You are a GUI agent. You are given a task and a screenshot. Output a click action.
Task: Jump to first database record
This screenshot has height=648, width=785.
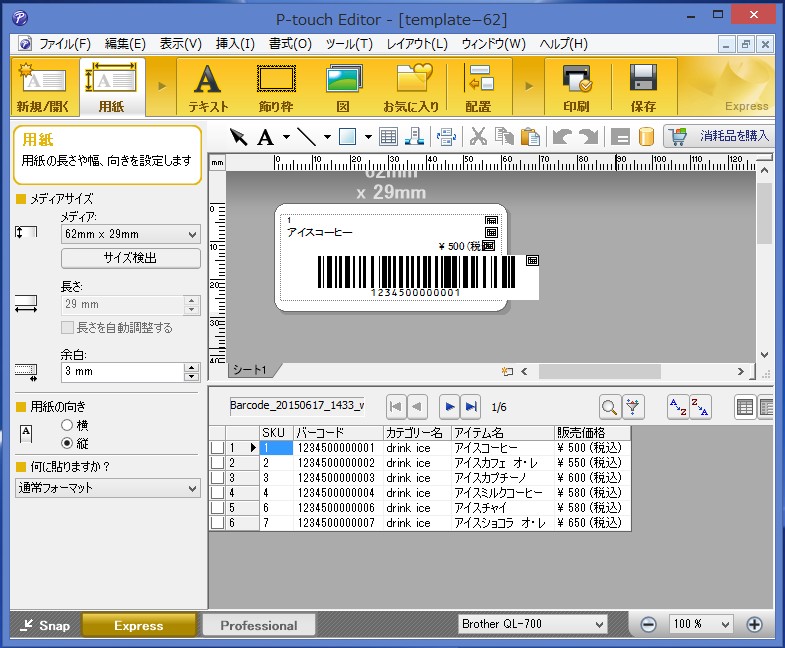[x=396, y=407]
